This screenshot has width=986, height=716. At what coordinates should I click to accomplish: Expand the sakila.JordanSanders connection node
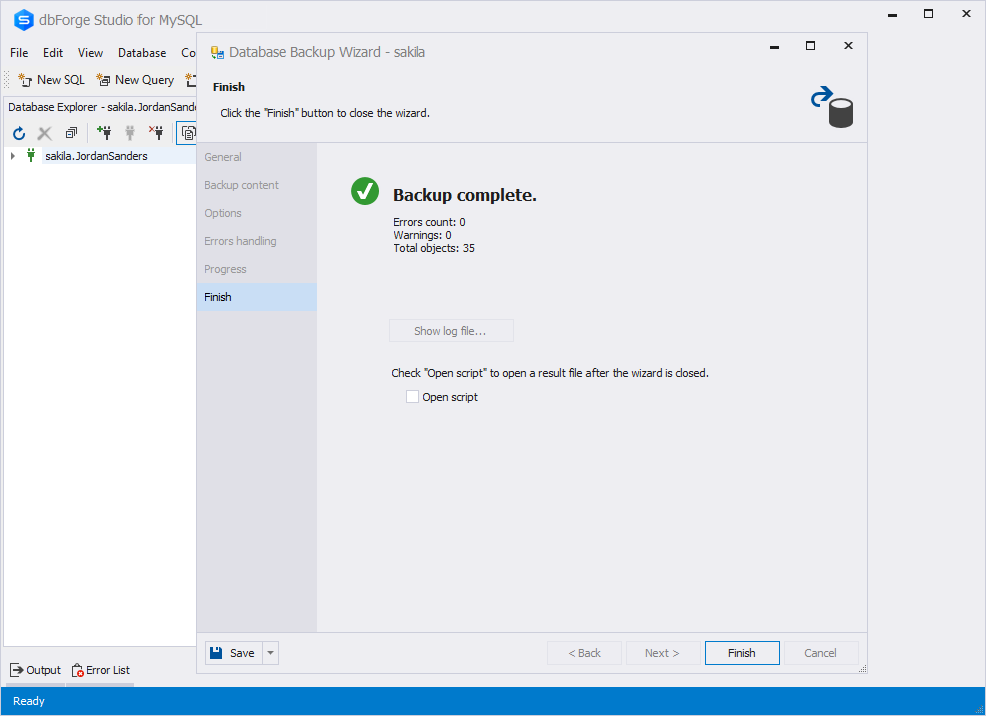click(13, 155)
